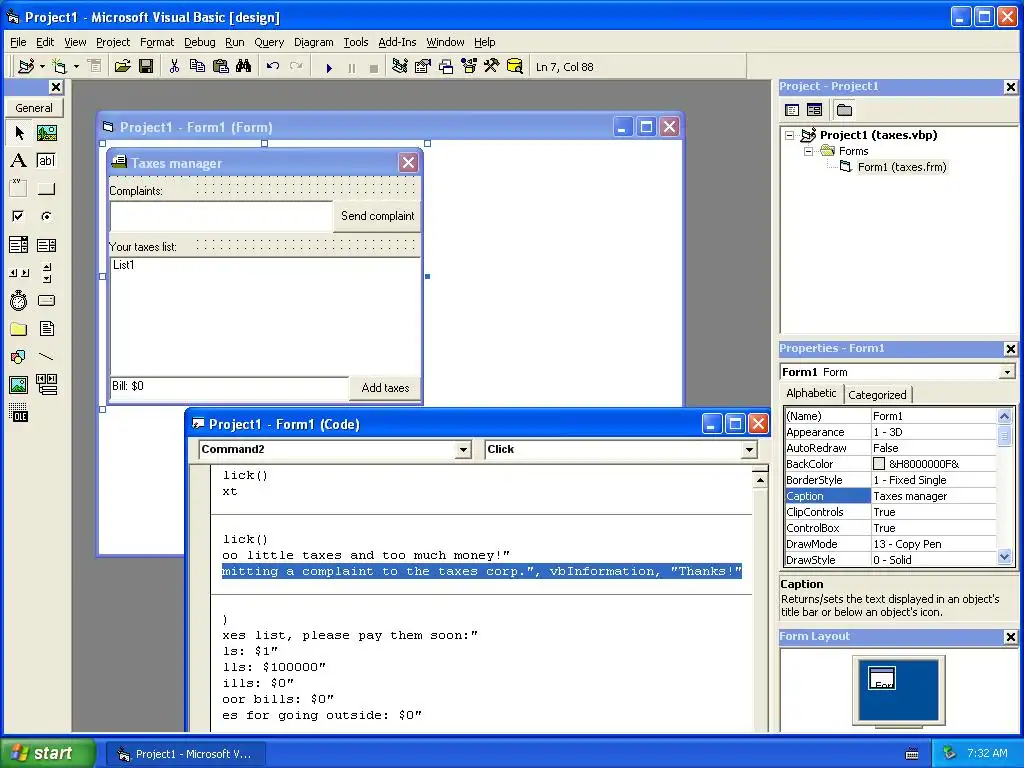Select the ComboBox control tool

coord(19,245)
